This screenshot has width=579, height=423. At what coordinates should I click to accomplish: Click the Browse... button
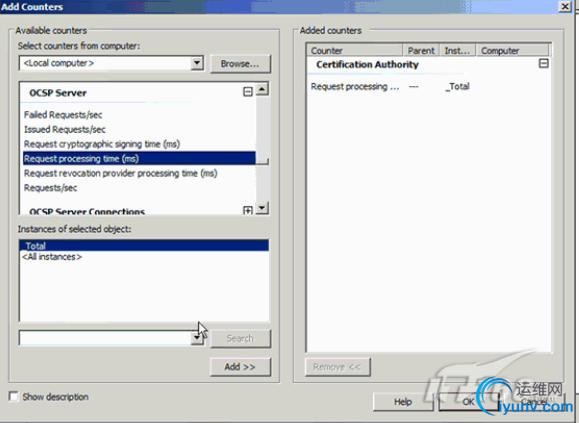(240, 64)
